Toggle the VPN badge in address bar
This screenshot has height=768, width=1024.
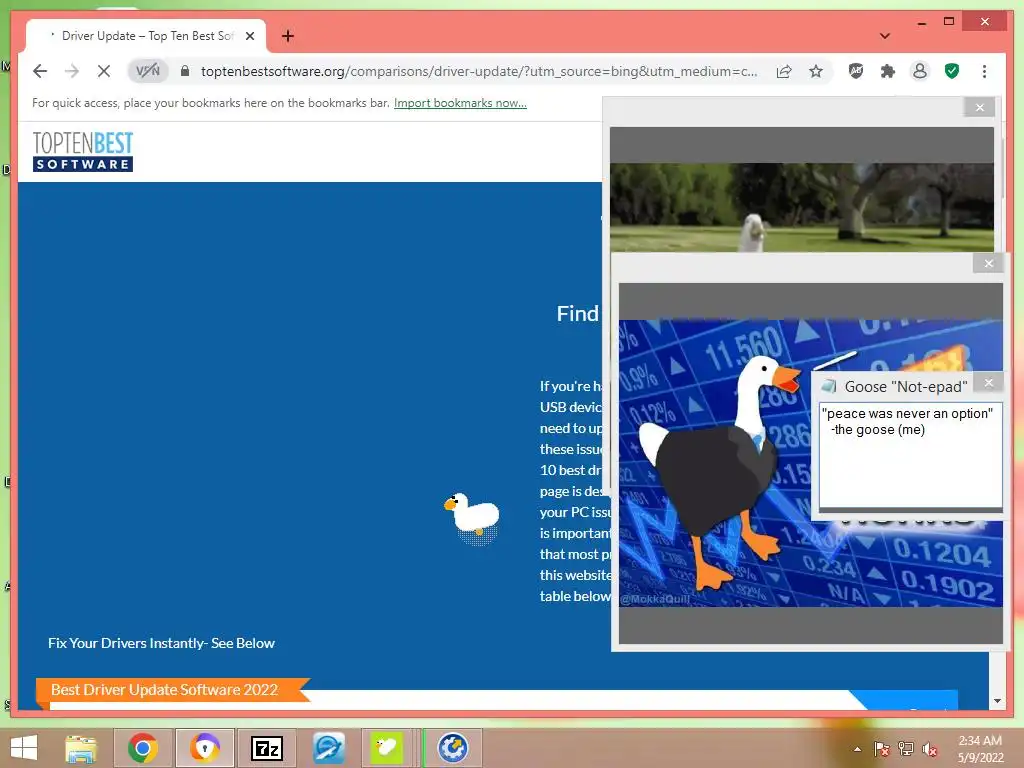[x=148, y=71]
